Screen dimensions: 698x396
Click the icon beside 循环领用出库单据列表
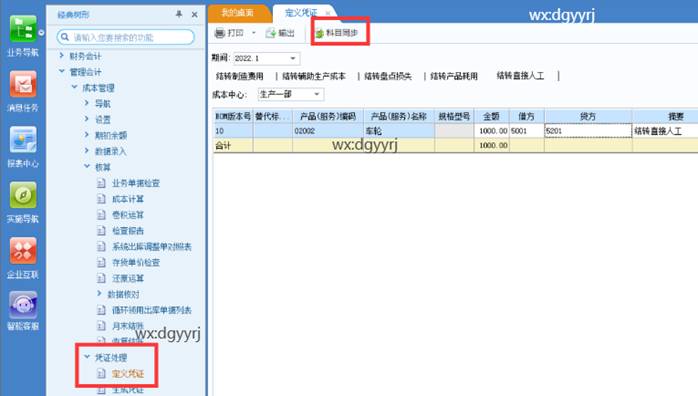point(101,310)
